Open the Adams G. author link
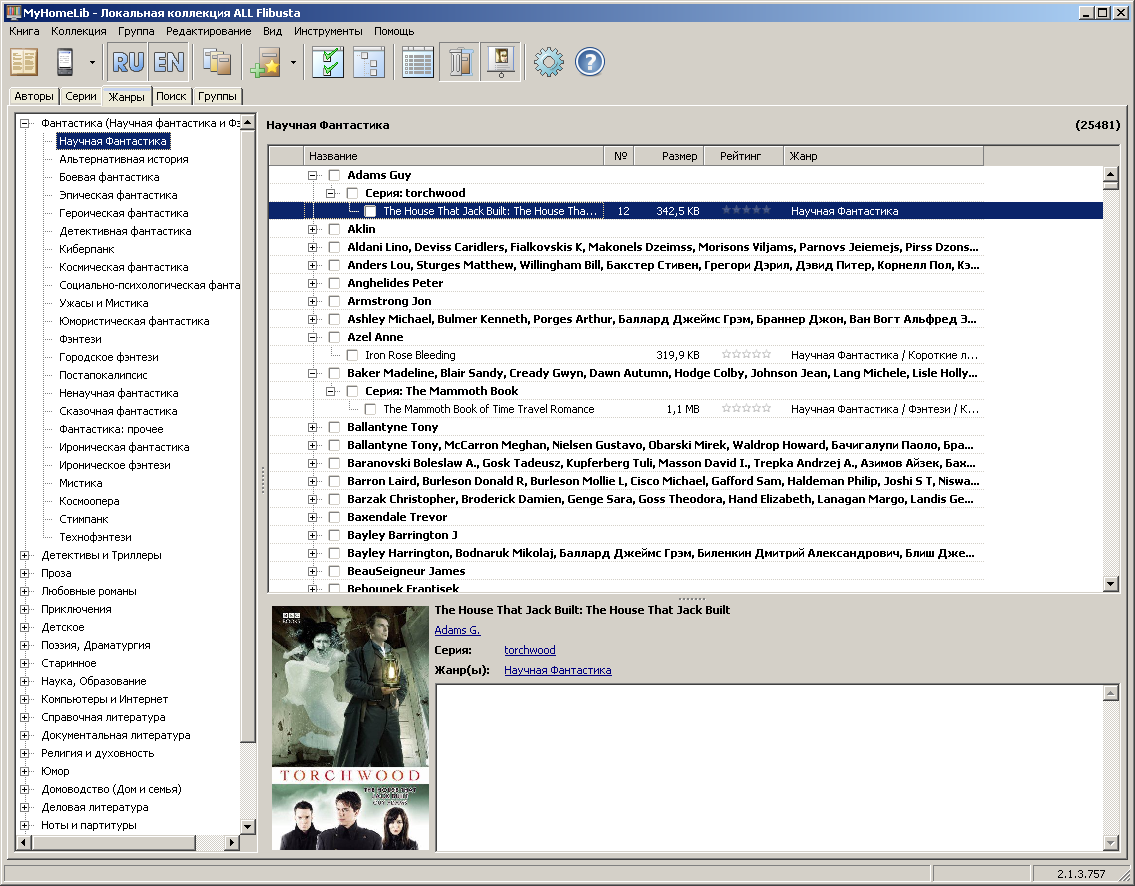The image size is (1135, 886). click(x=457, y=630)
